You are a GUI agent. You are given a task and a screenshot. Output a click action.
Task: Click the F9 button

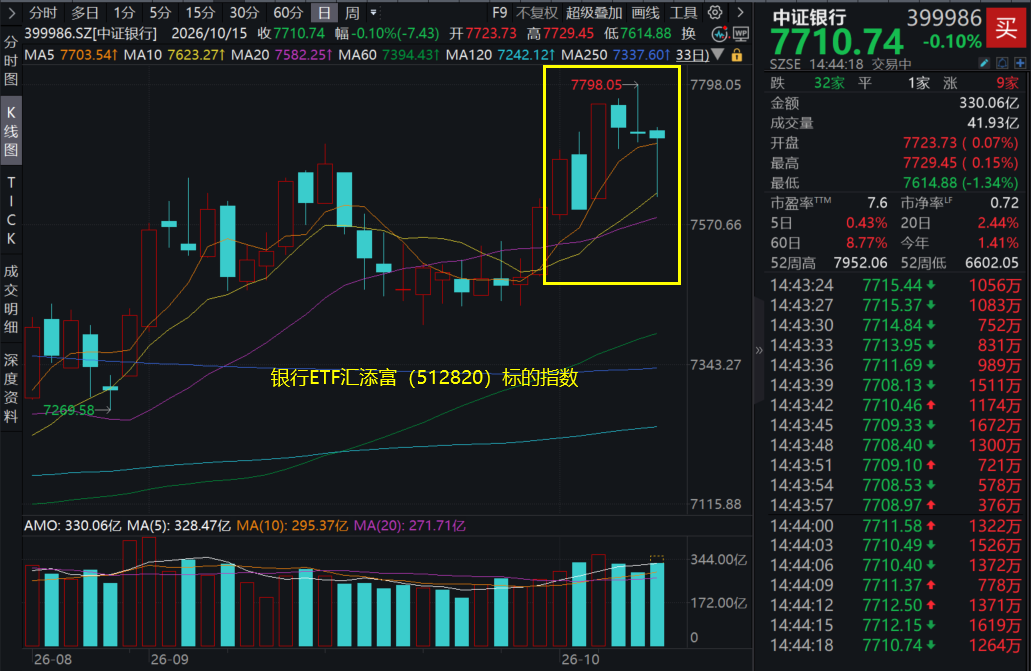click(x=500, y=12)
